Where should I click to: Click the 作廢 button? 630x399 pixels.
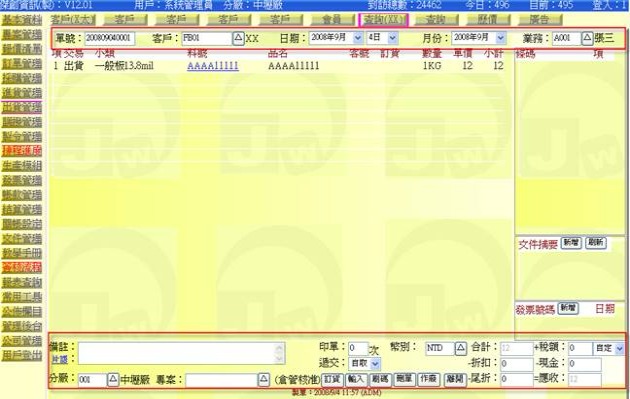[428, 379]
